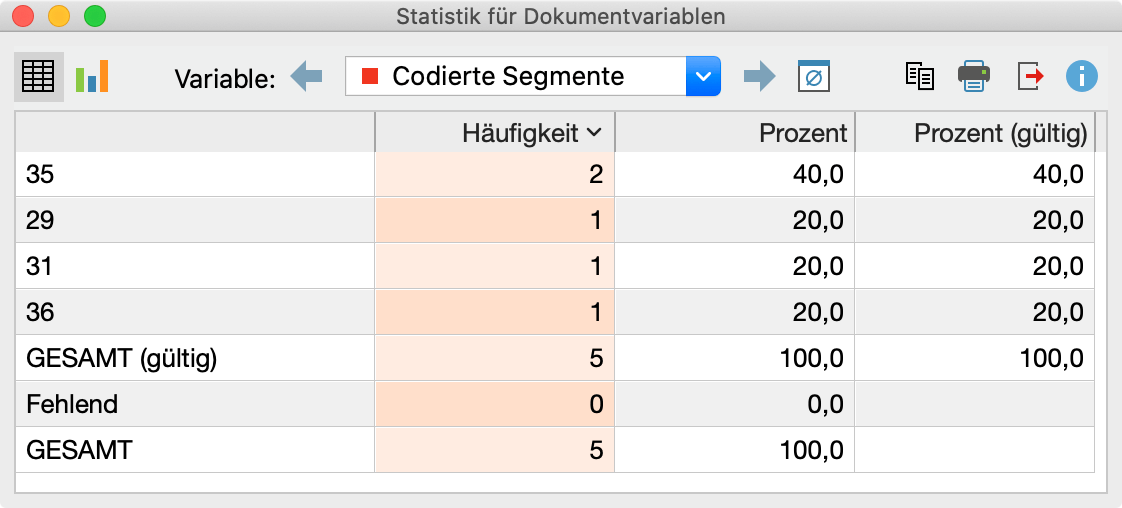Click the Prozent column header

(x=734, y=132)
